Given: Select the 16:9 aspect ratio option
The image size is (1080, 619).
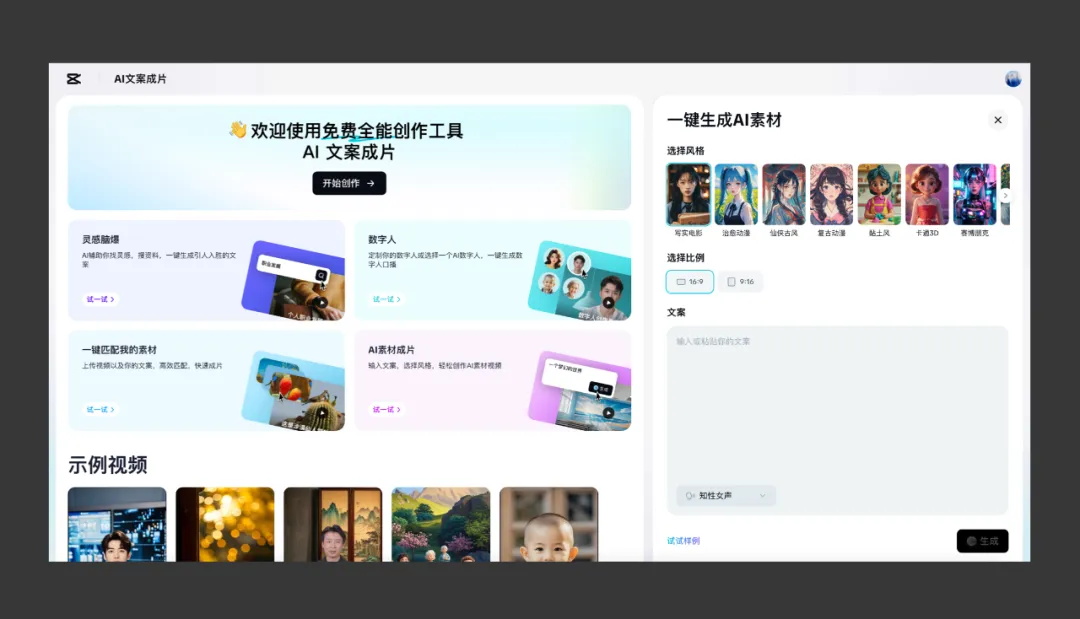Looking at the screenshot, I should point(689,281).
